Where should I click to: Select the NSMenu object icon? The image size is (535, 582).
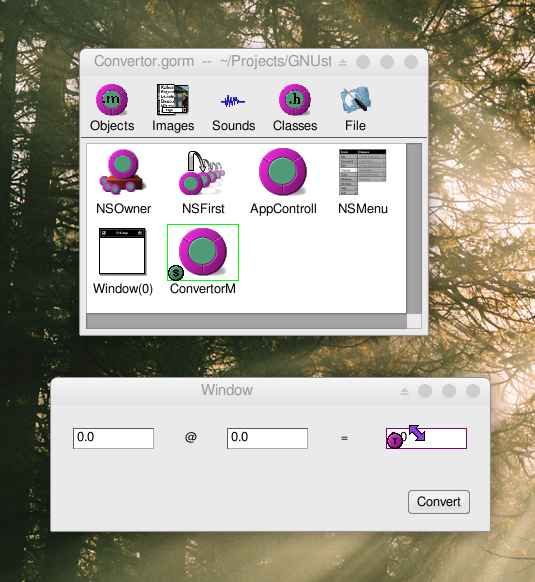tap(362, 172)
